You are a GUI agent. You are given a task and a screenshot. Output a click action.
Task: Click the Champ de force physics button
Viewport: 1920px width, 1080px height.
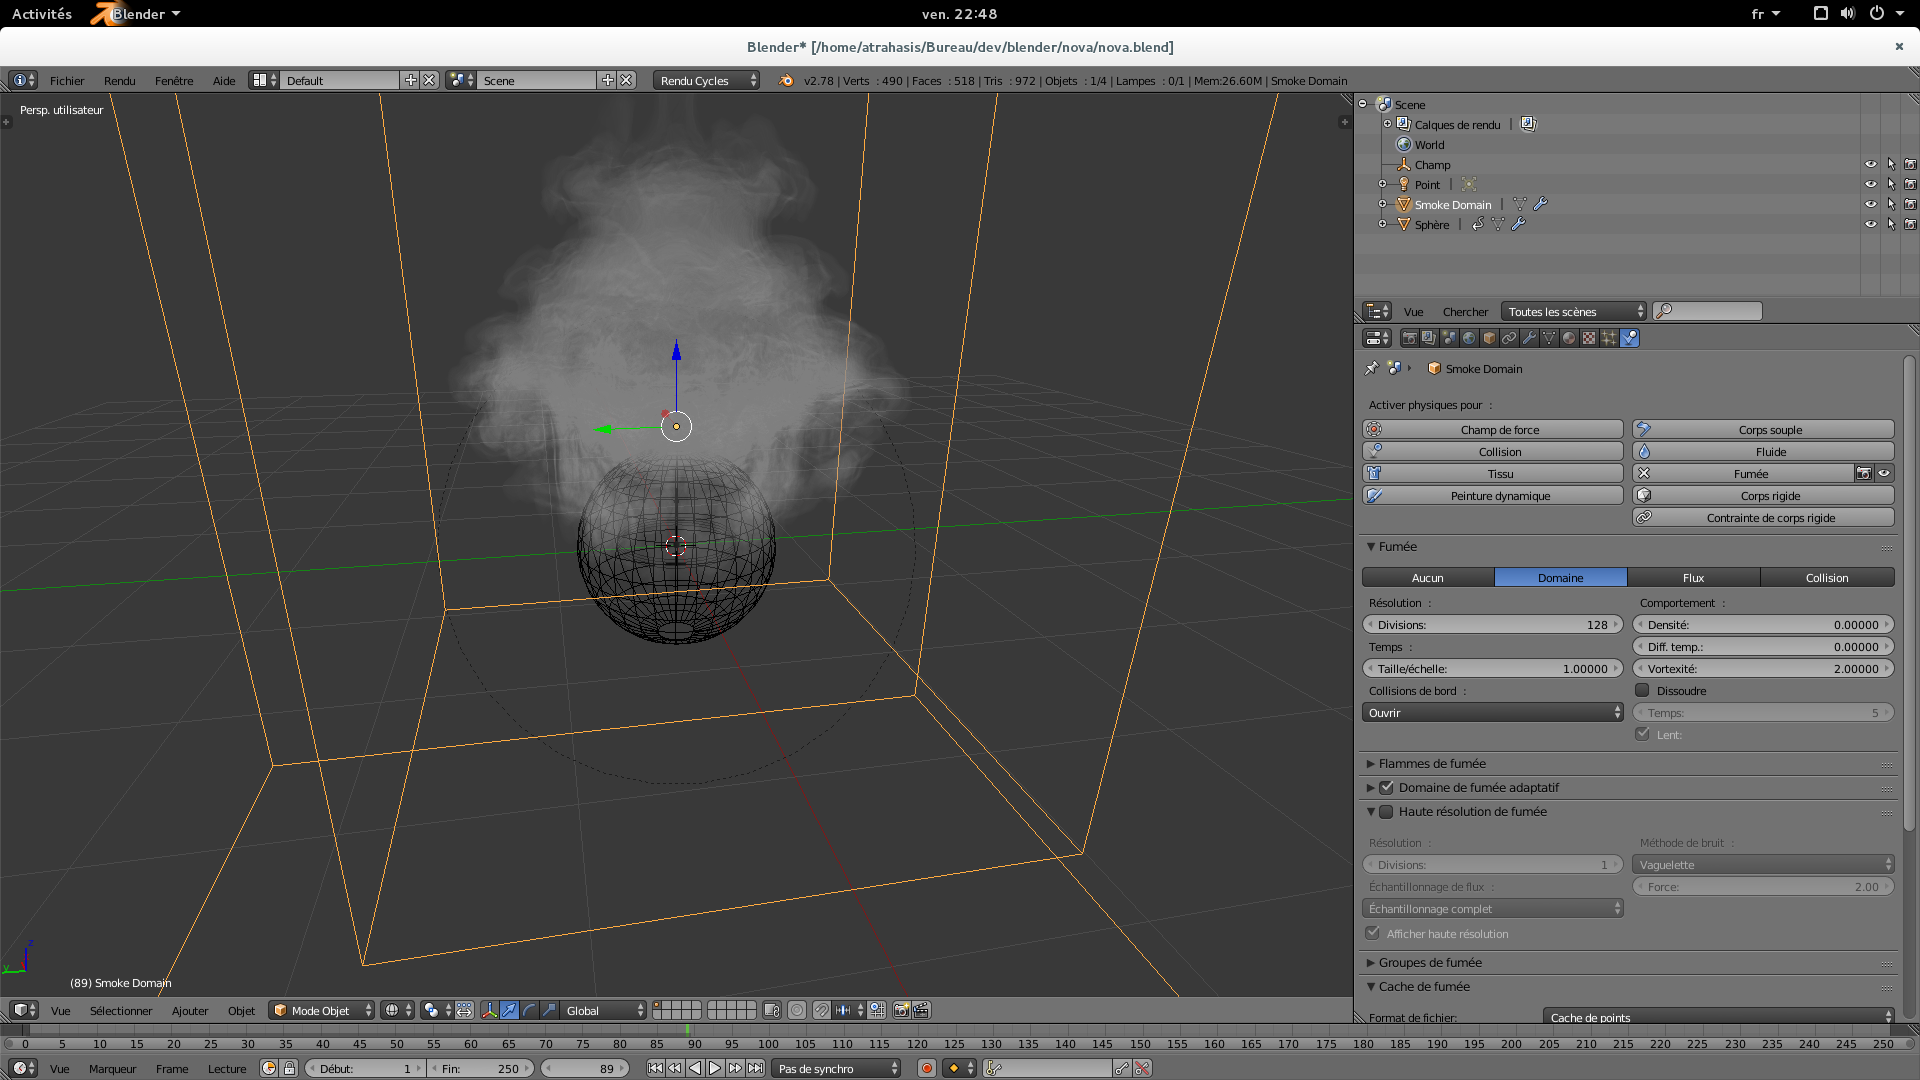pyautogui.click(x=1492, y=429)
